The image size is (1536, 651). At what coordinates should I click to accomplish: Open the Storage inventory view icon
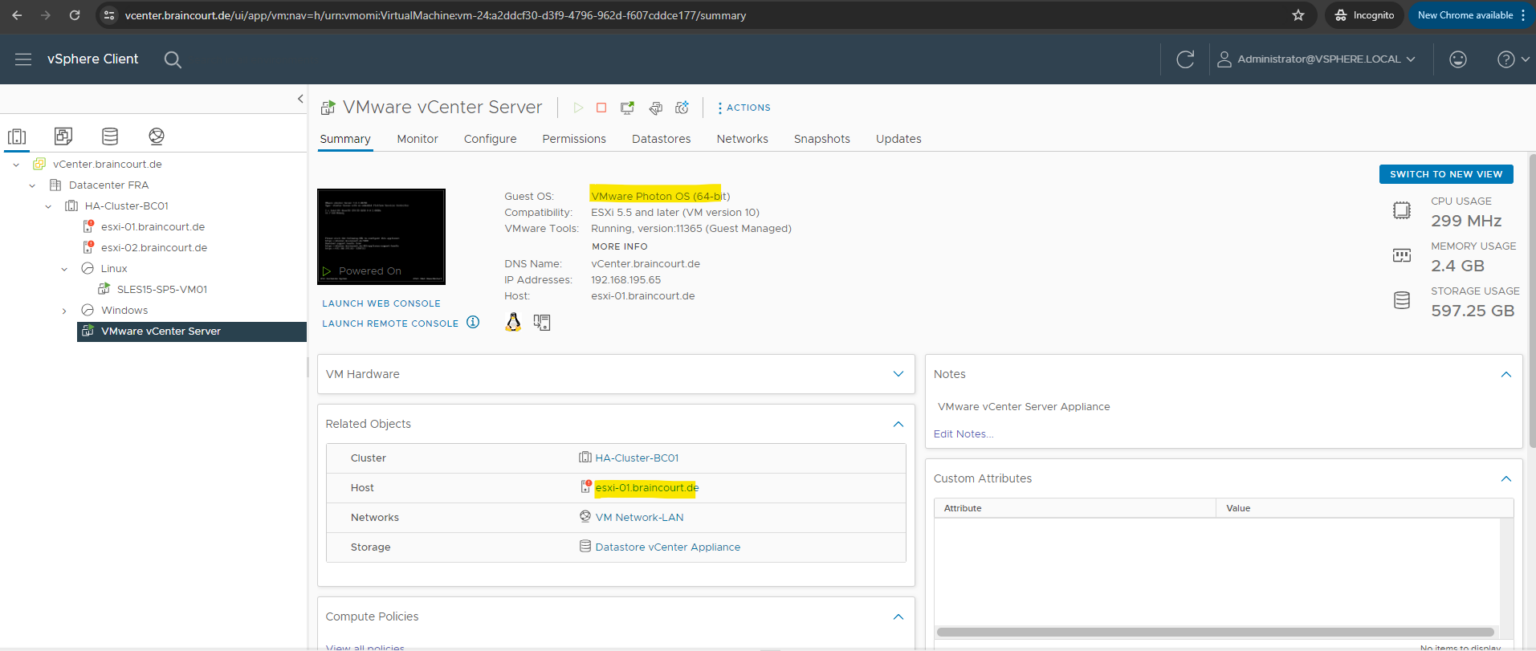coord(110,135)
